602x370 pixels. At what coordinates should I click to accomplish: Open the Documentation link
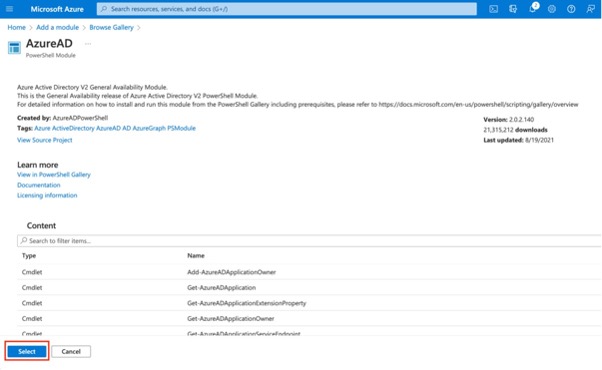(x=38, y=185)
